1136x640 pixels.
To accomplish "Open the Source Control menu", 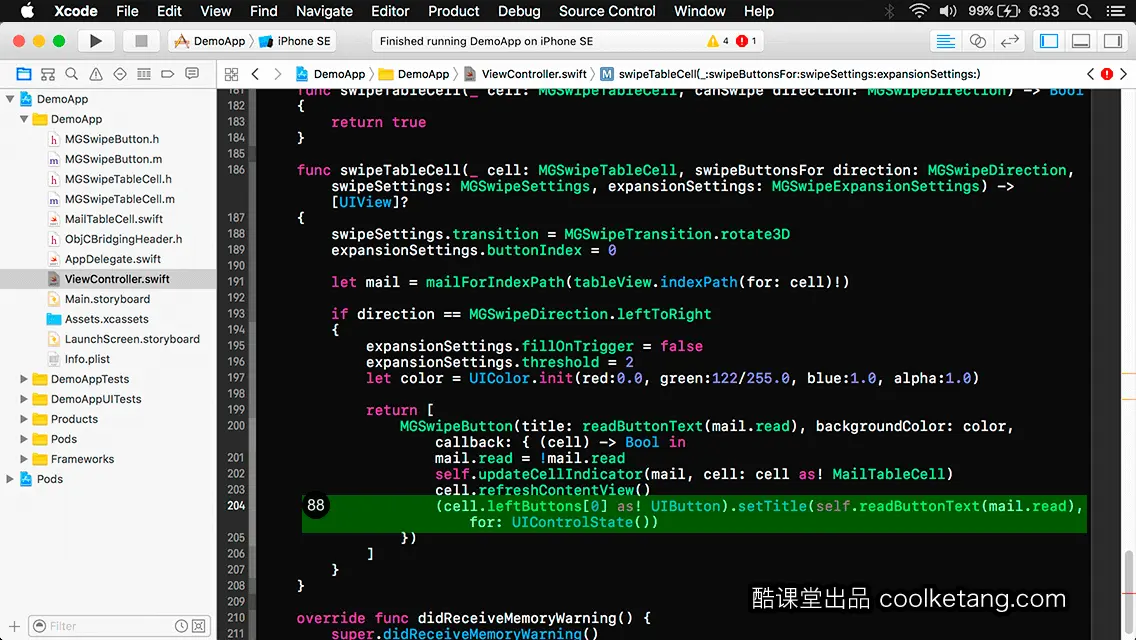I will [x=607, y=11].
